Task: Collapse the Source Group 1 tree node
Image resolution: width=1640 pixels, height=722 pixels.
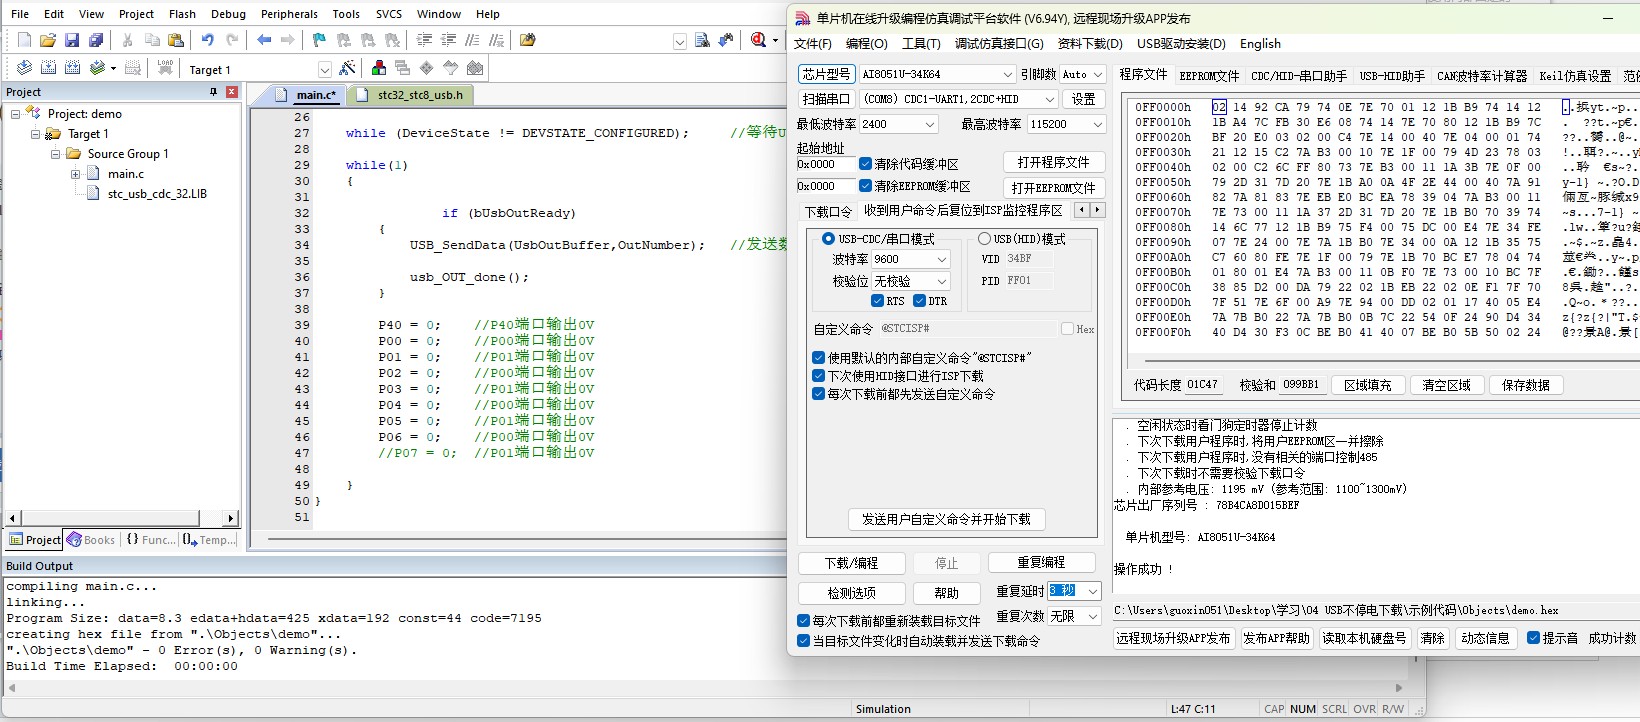Action: [56, 154]
